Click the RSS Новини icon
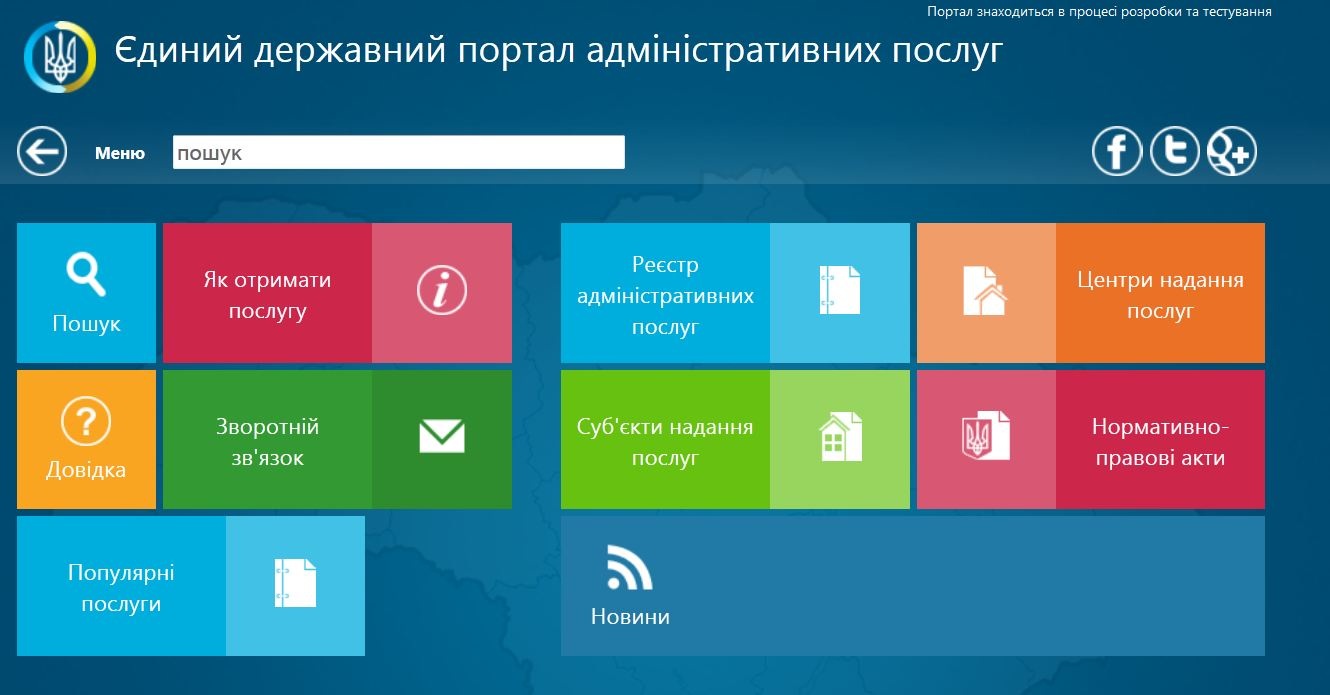Image resolution: width=1330 pixels, height=695 pixels. (630, 568)
